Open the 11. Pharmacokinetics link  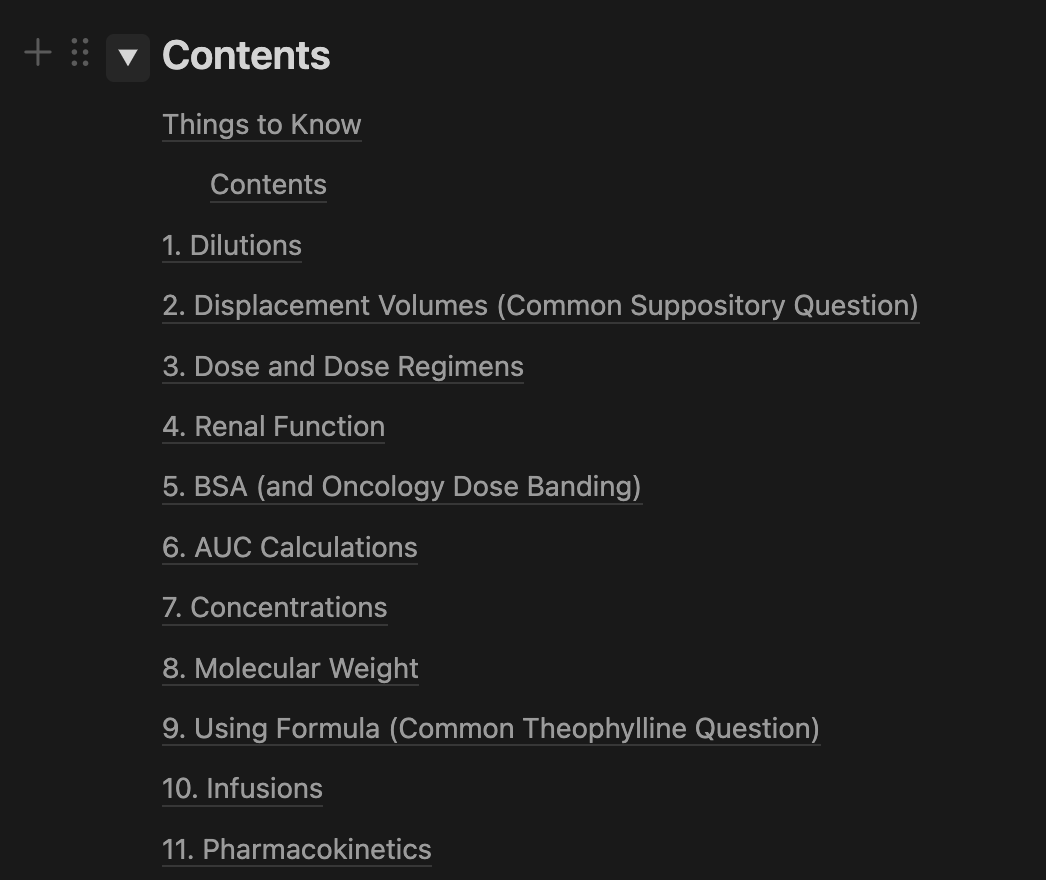tap(297, 849)
